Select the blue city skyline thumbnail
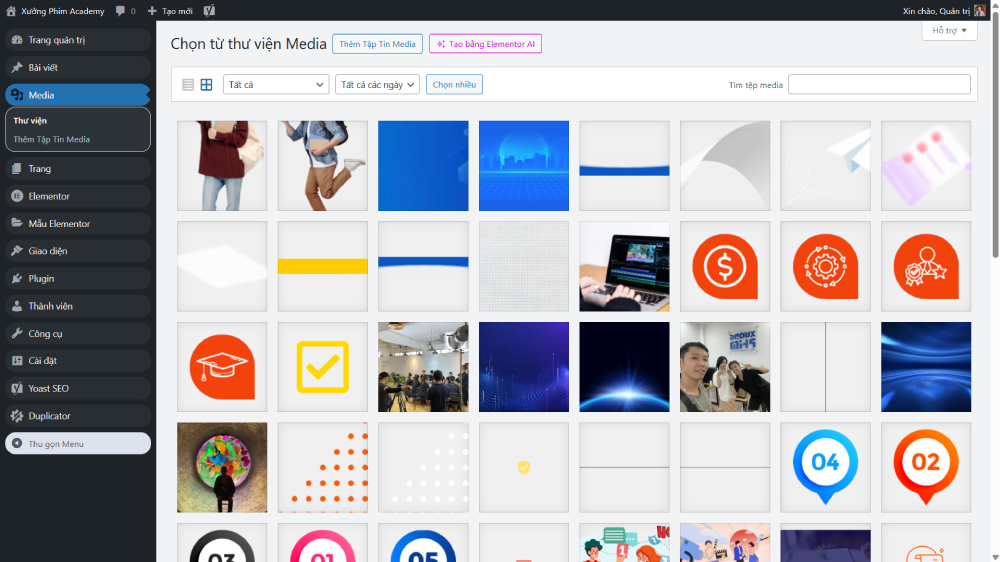 (524, 166)
